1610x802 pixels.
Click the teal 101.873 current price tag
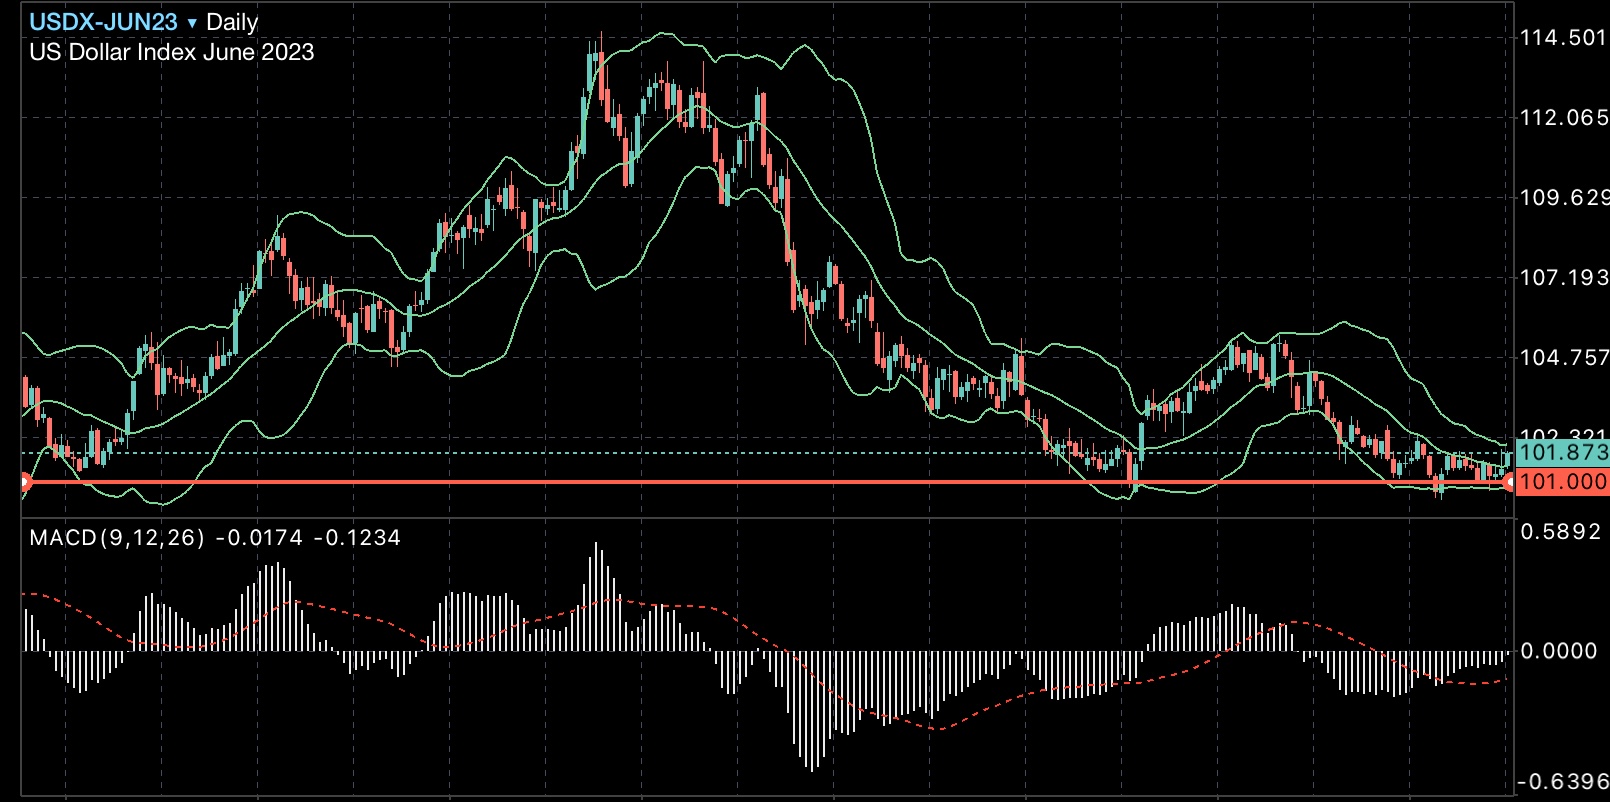[x=1562, y=452]
